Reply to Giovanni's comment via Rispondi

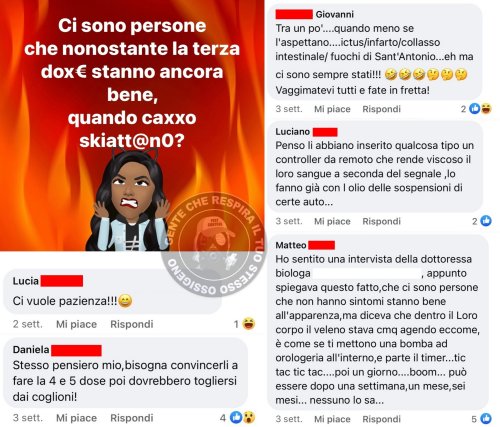click(x=381, y=109)
